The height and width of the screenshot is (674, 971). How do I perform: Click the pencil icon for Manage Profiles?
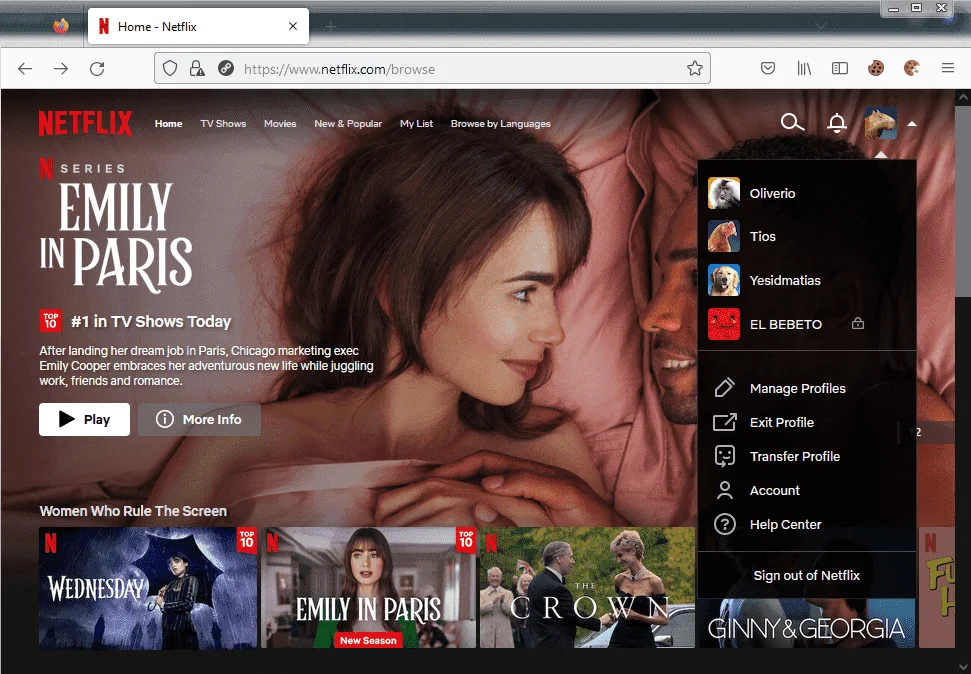[x=724, y=388]
